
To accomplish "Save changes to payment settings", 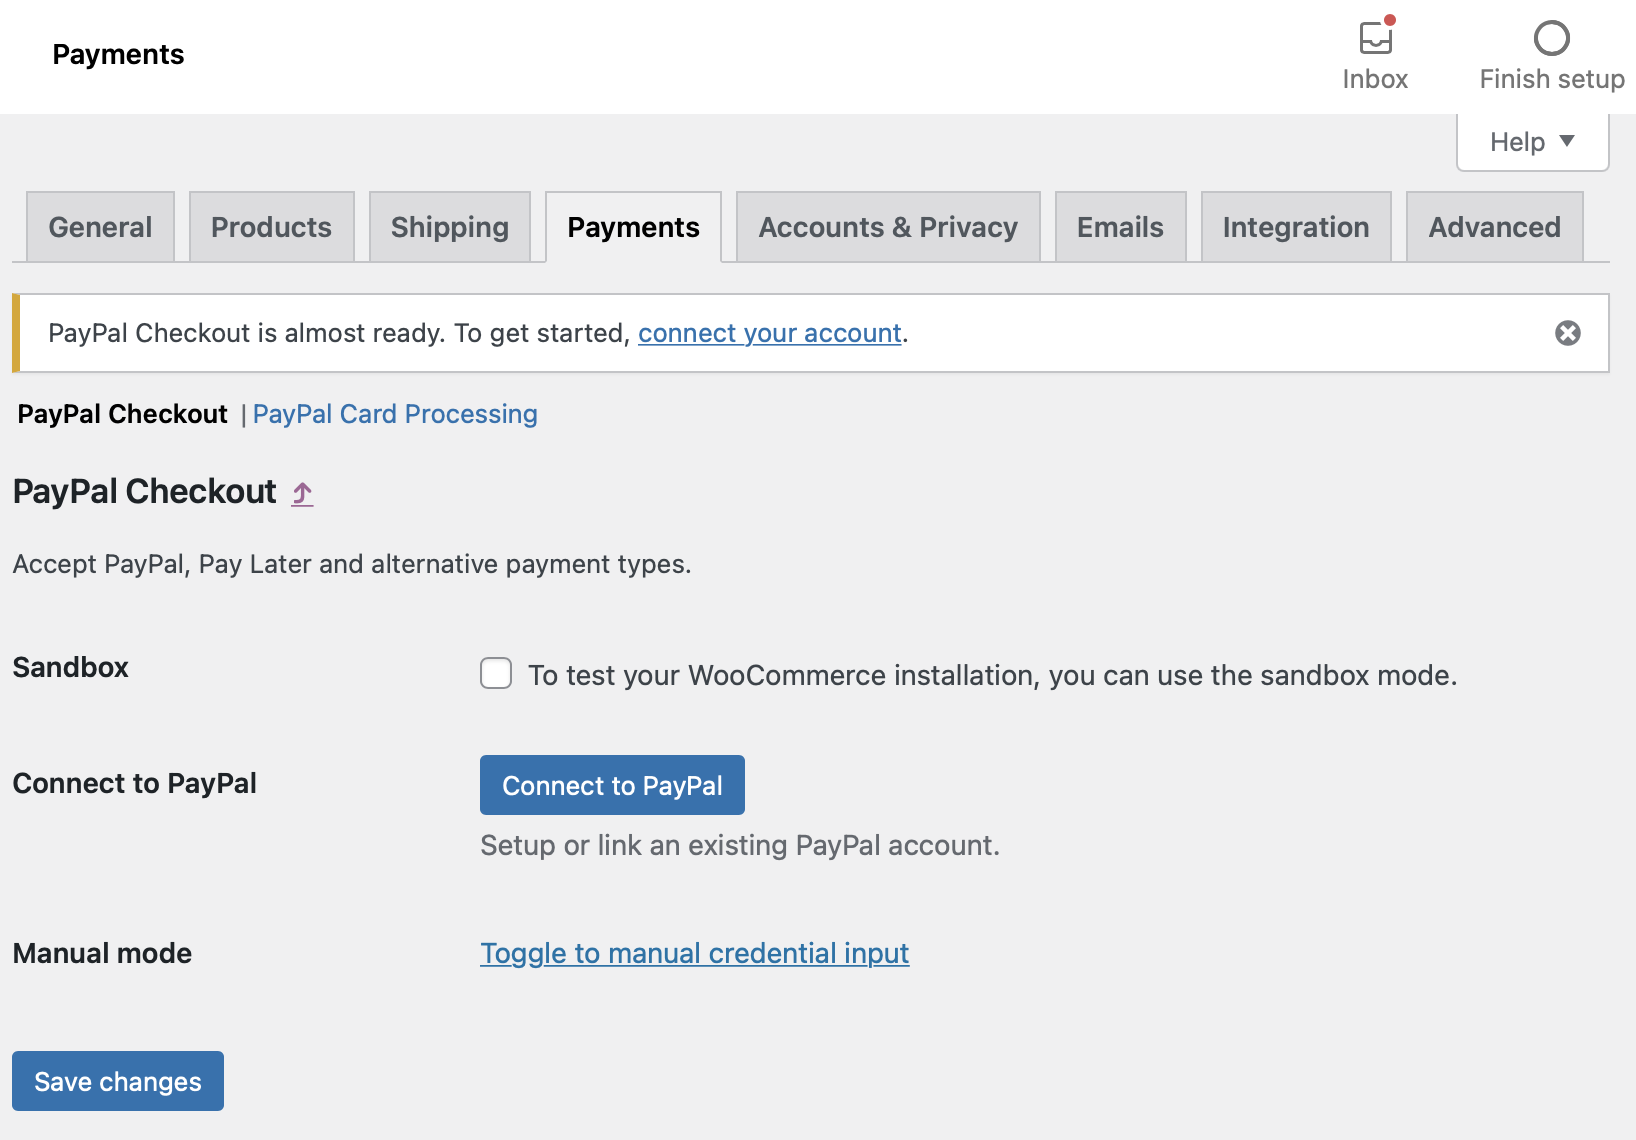I will (x=117, y=1081).
